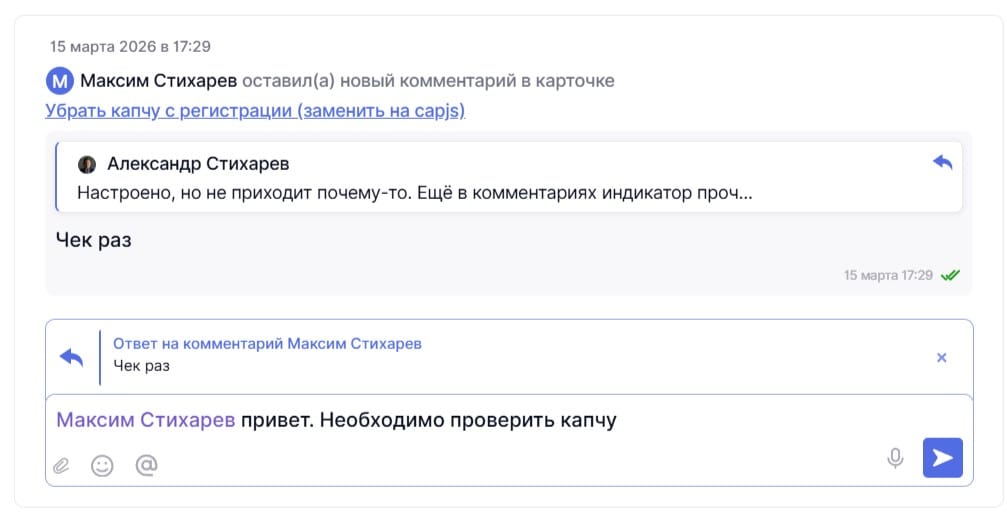The width and height of the screenshot is (1007, 515).
Task: Click the round "M" avatar of Максим Стихарев
Action: coord(60,81)
